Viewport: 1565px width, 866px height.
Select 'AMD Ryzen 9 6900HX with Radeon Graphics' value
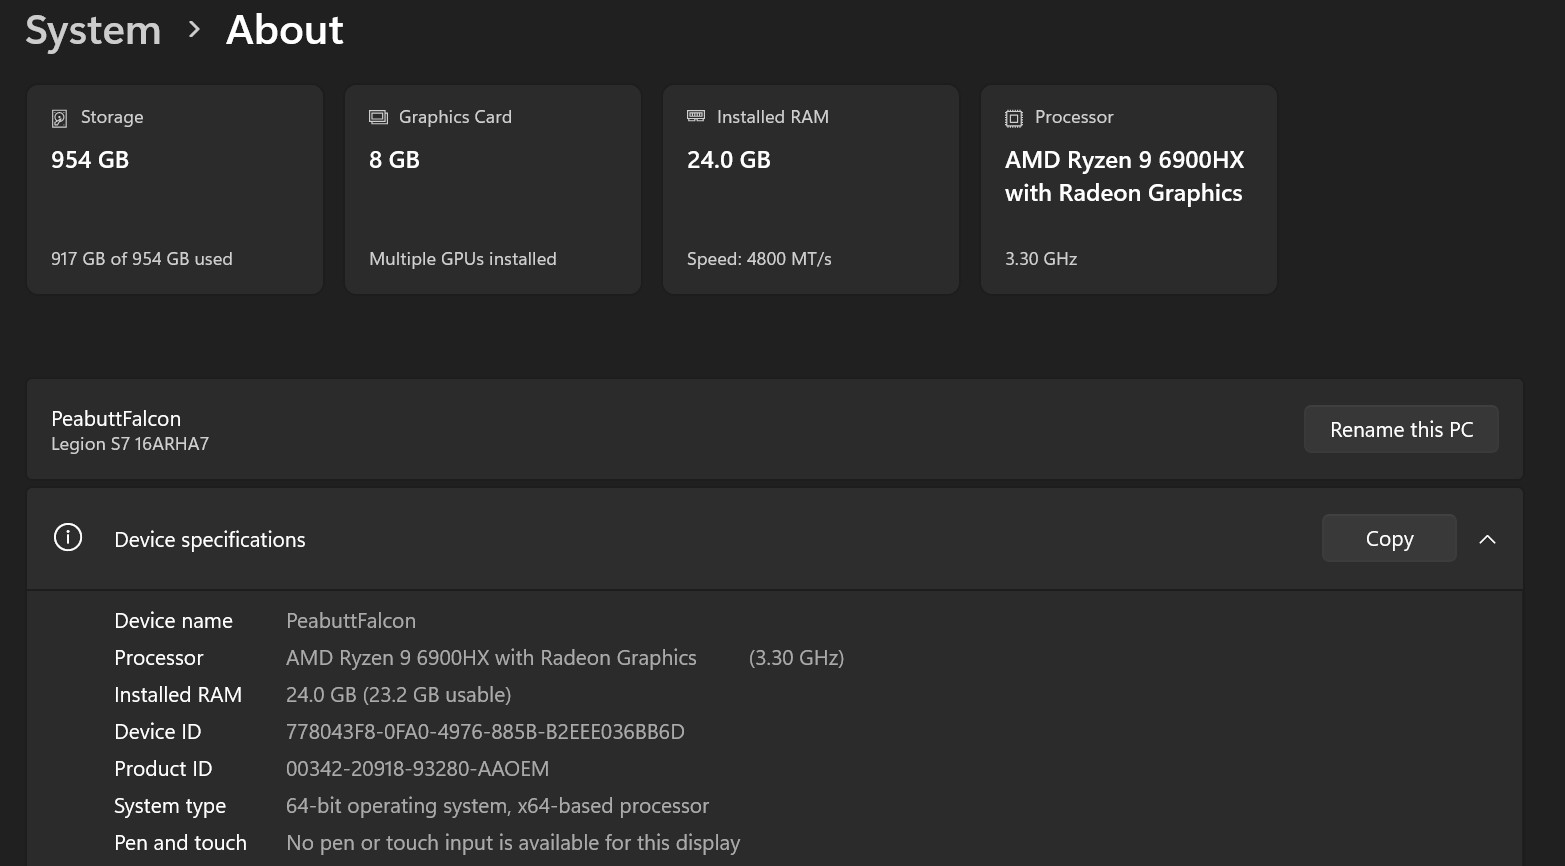click(491, 658)
